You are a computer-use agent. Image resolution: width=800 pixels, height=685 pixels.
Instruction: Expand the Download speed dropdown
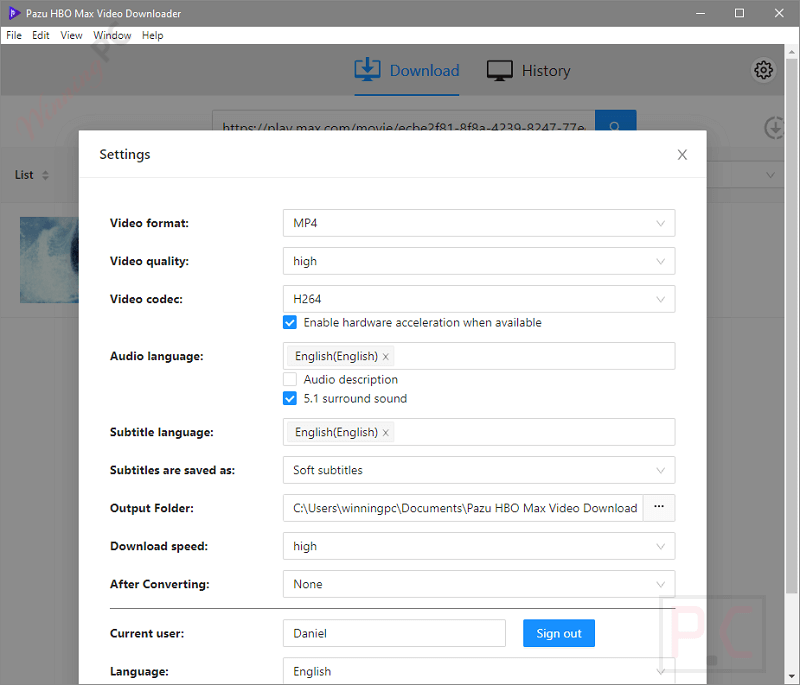click(x=479, y=546)
